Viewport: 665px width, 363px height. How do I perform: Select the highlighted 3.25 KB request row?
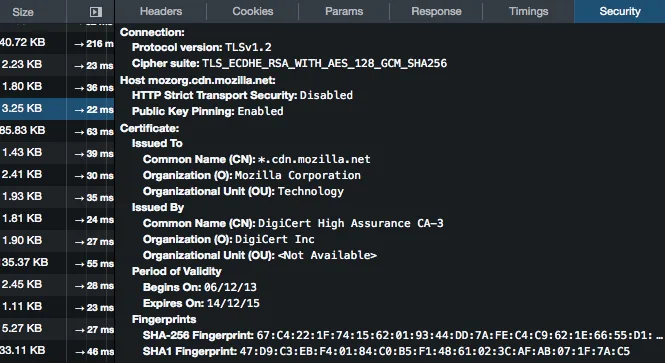click(57, 109)
